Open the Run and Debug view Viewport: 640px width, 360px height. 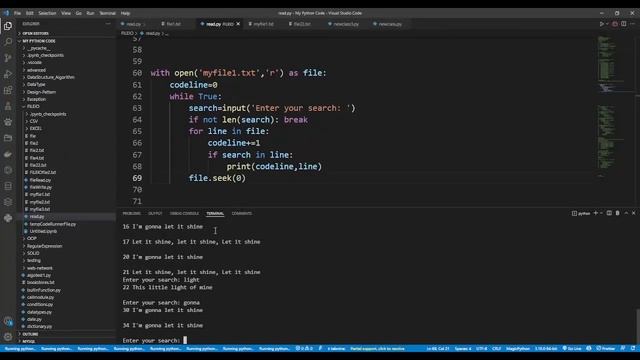pos(8,74)
